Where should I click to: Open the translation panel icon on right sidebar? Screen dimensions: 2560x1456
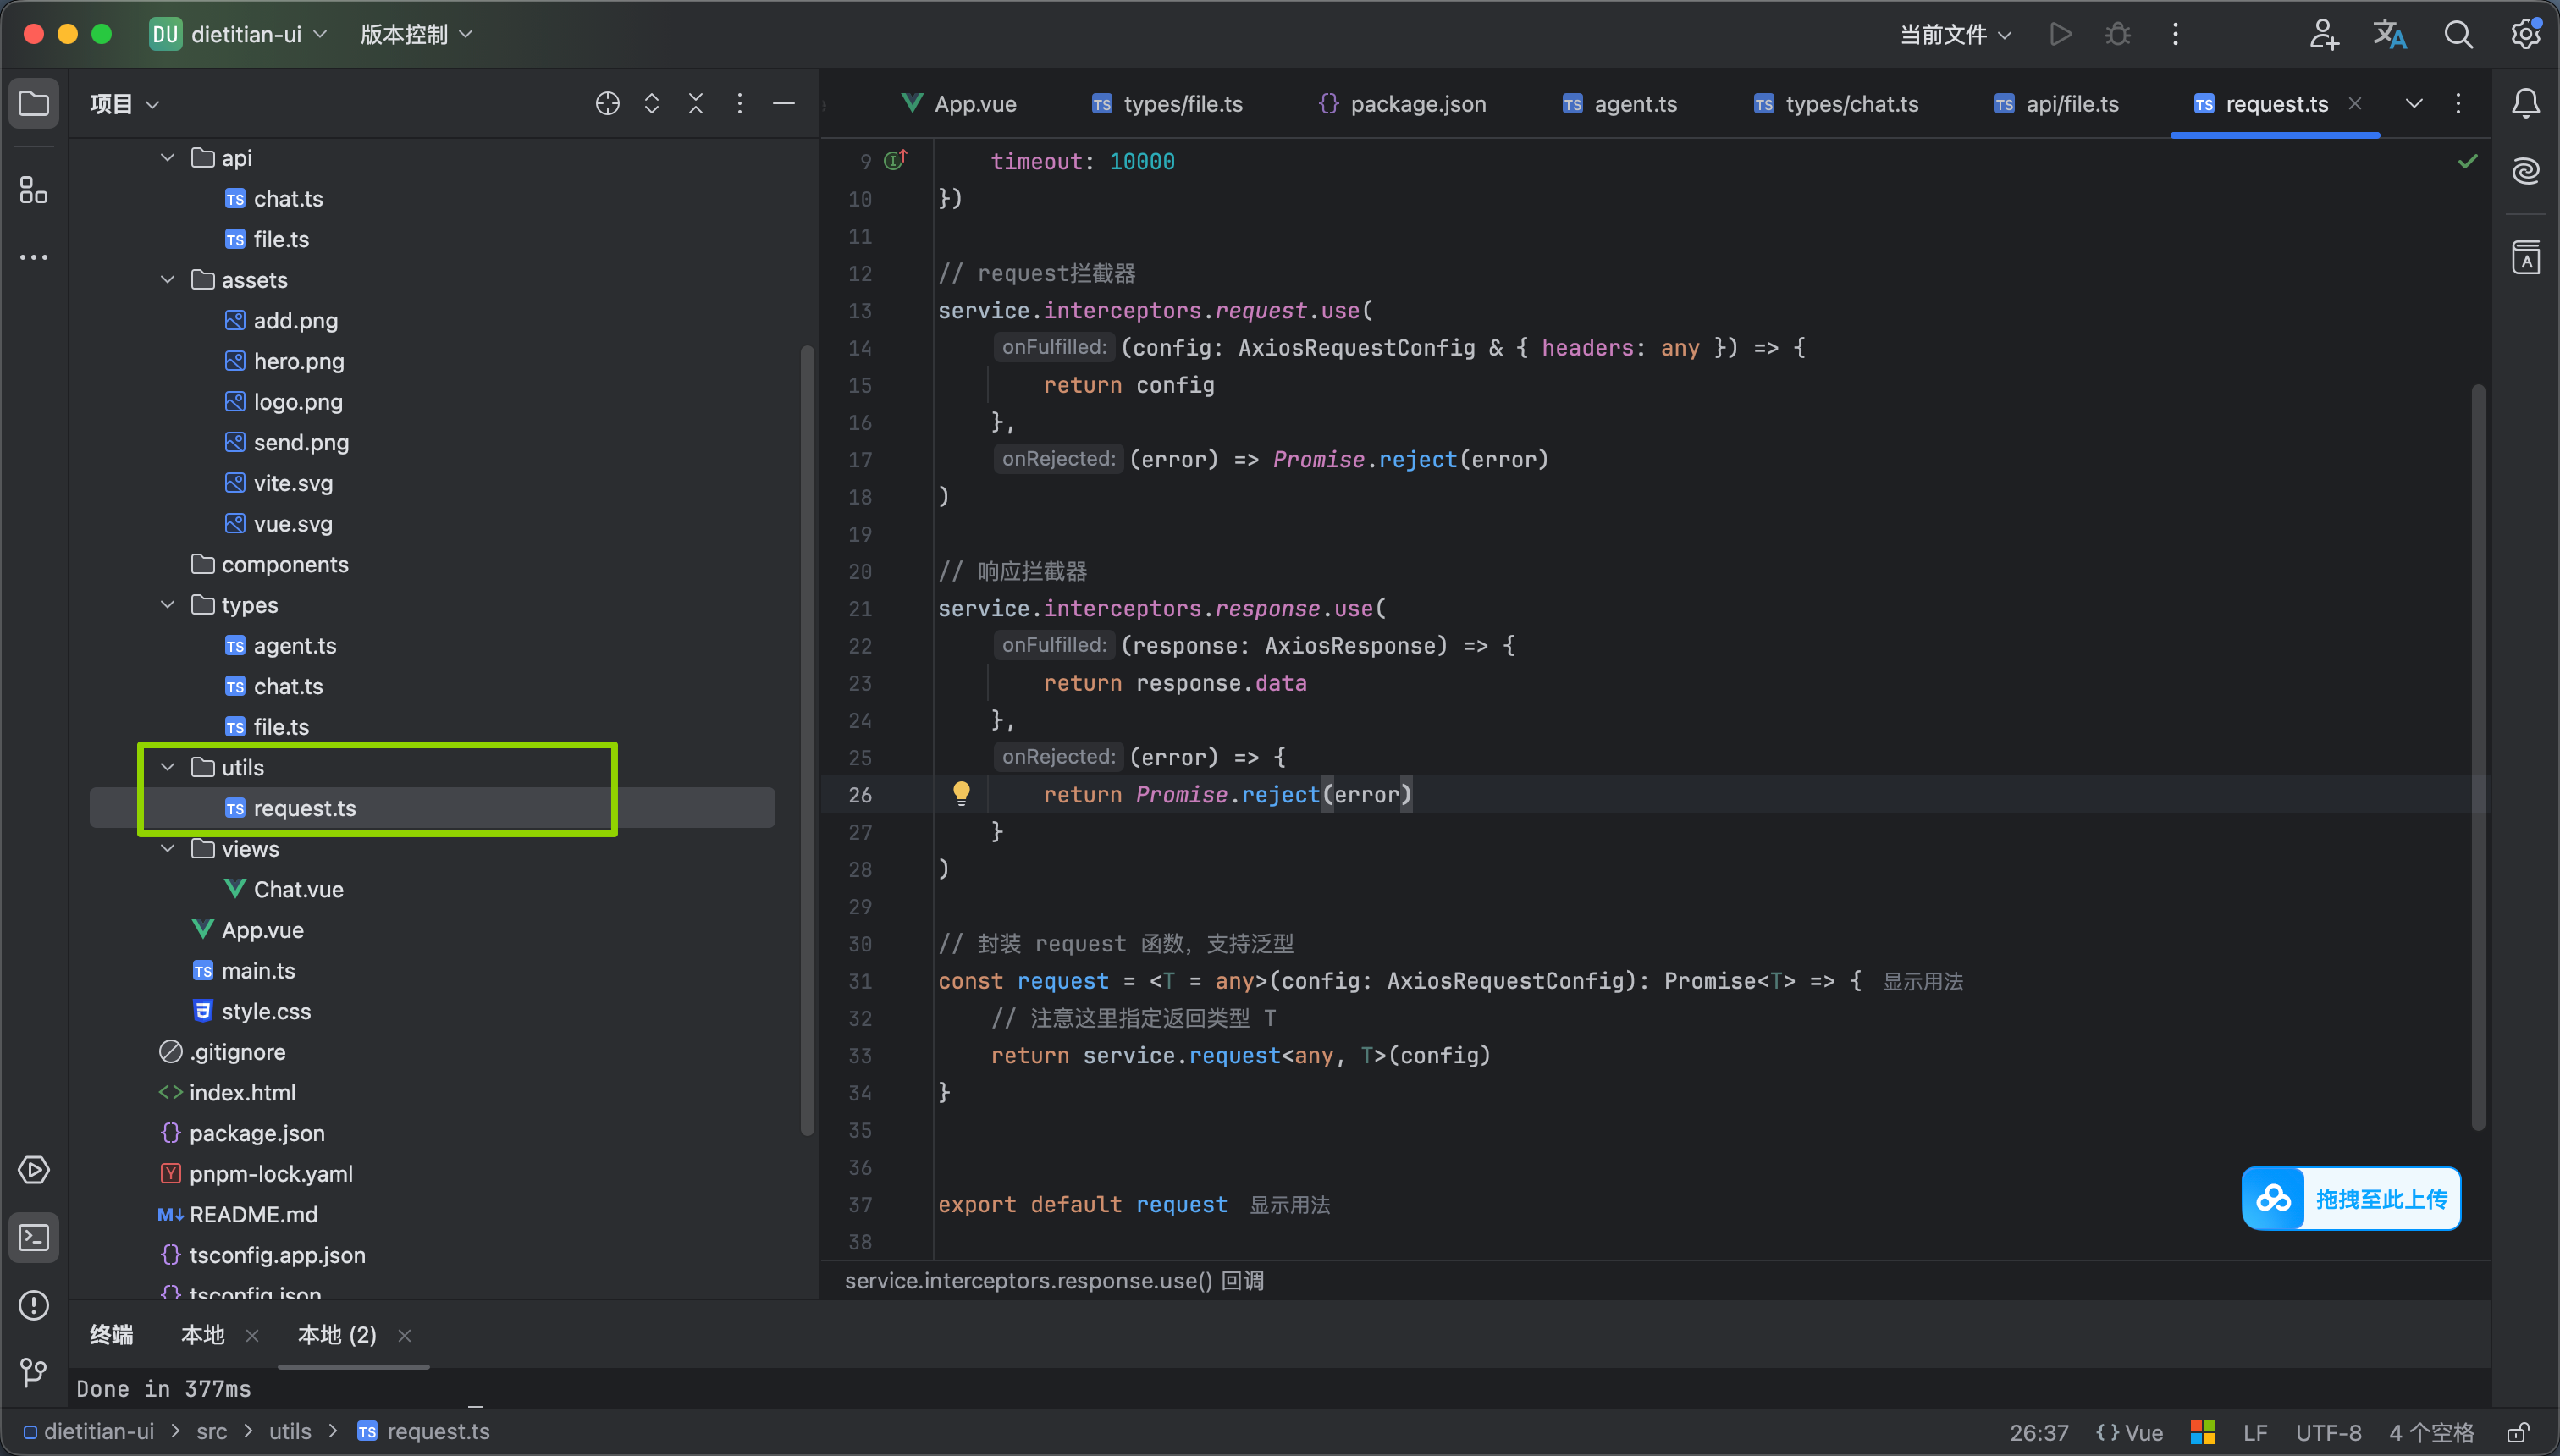2526,257
